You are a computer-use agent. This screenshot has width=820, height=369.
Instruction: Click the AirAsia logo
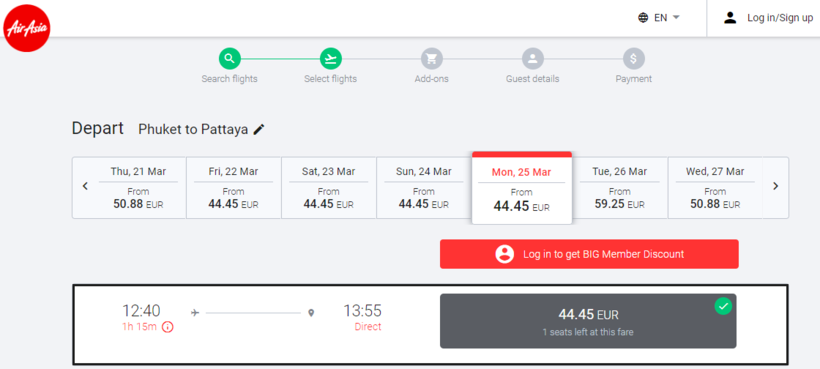pyautogui.click(x=27, y=28)
